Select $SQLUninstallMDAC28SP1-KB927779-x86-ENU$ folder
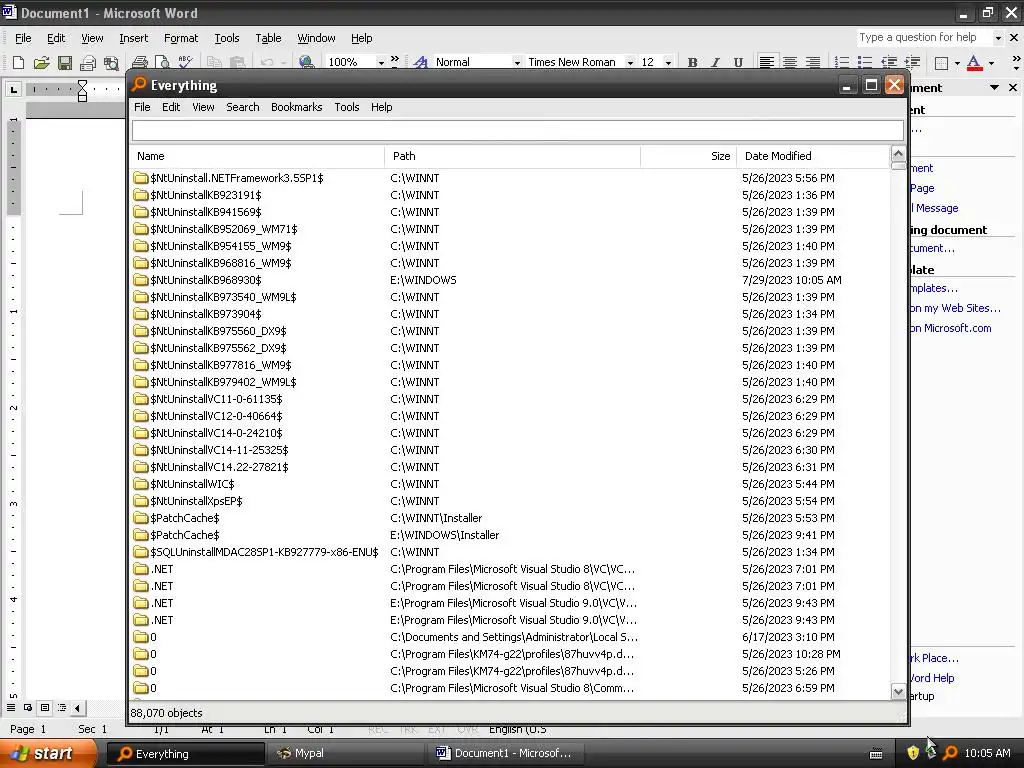1024x768 pixels. point(509,552)
